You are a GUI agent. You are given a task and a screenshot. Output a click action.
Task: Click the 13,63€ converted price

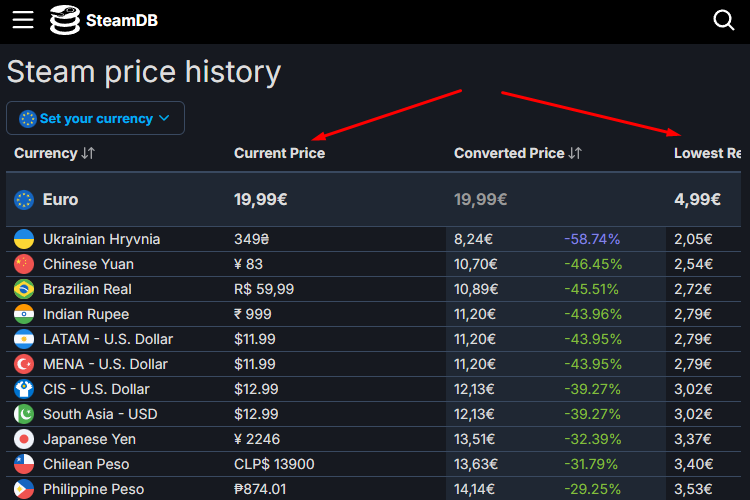pos(476,464)
